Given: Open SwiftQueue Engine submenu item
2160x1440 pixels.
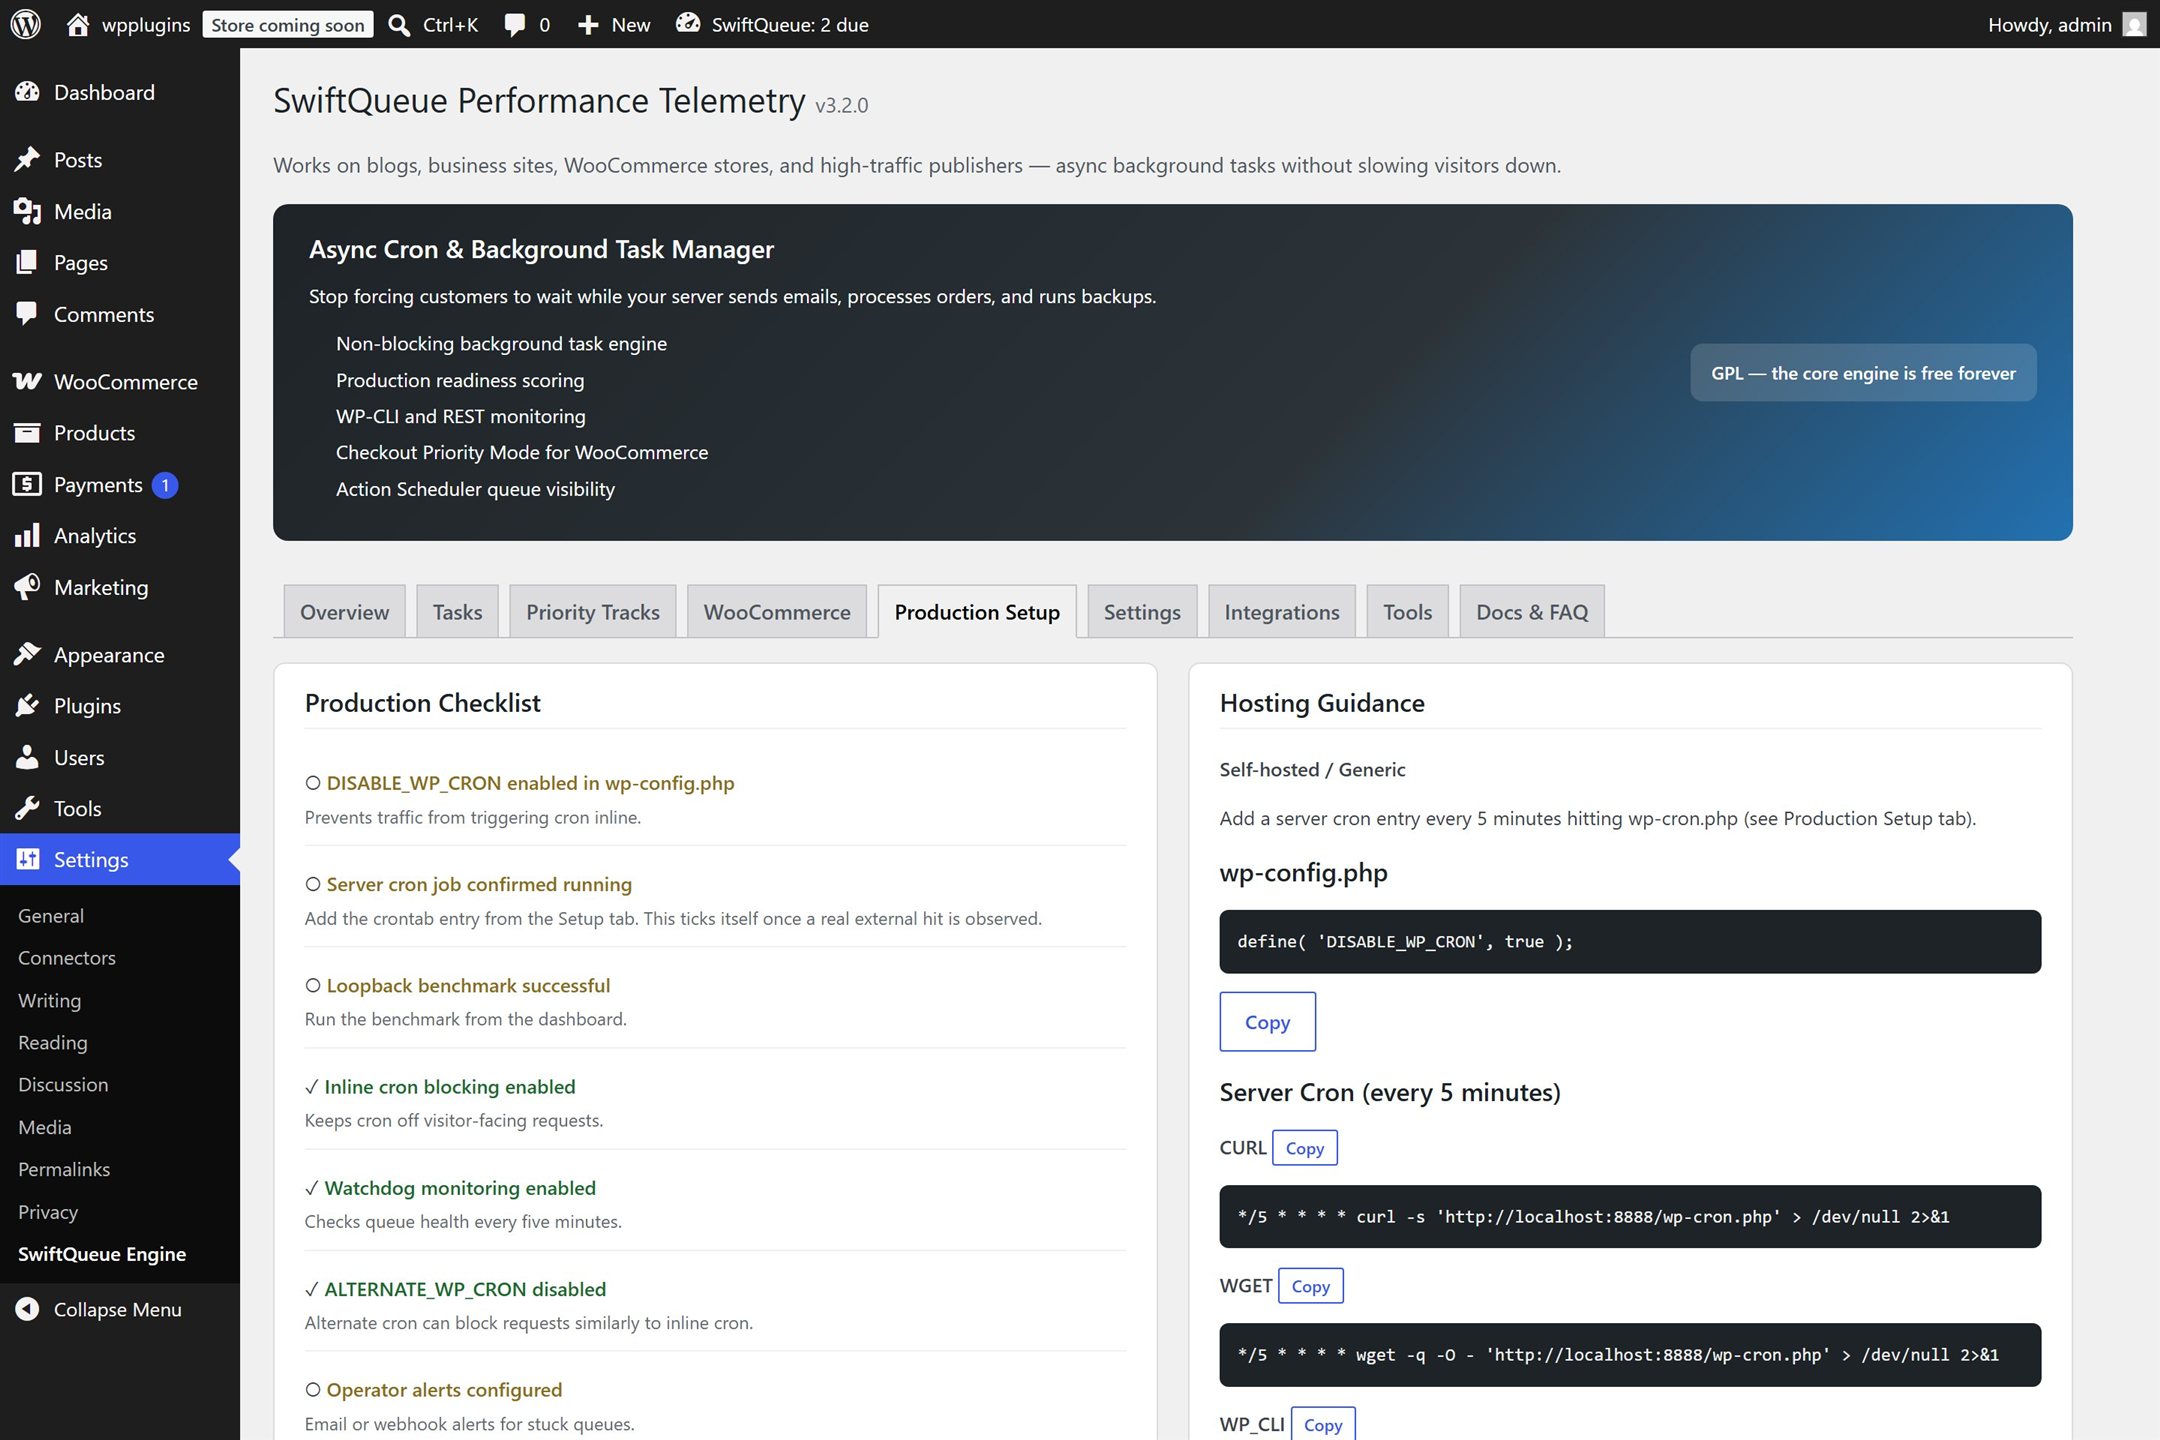Looking at the screenshot, I should (102, 1253).
